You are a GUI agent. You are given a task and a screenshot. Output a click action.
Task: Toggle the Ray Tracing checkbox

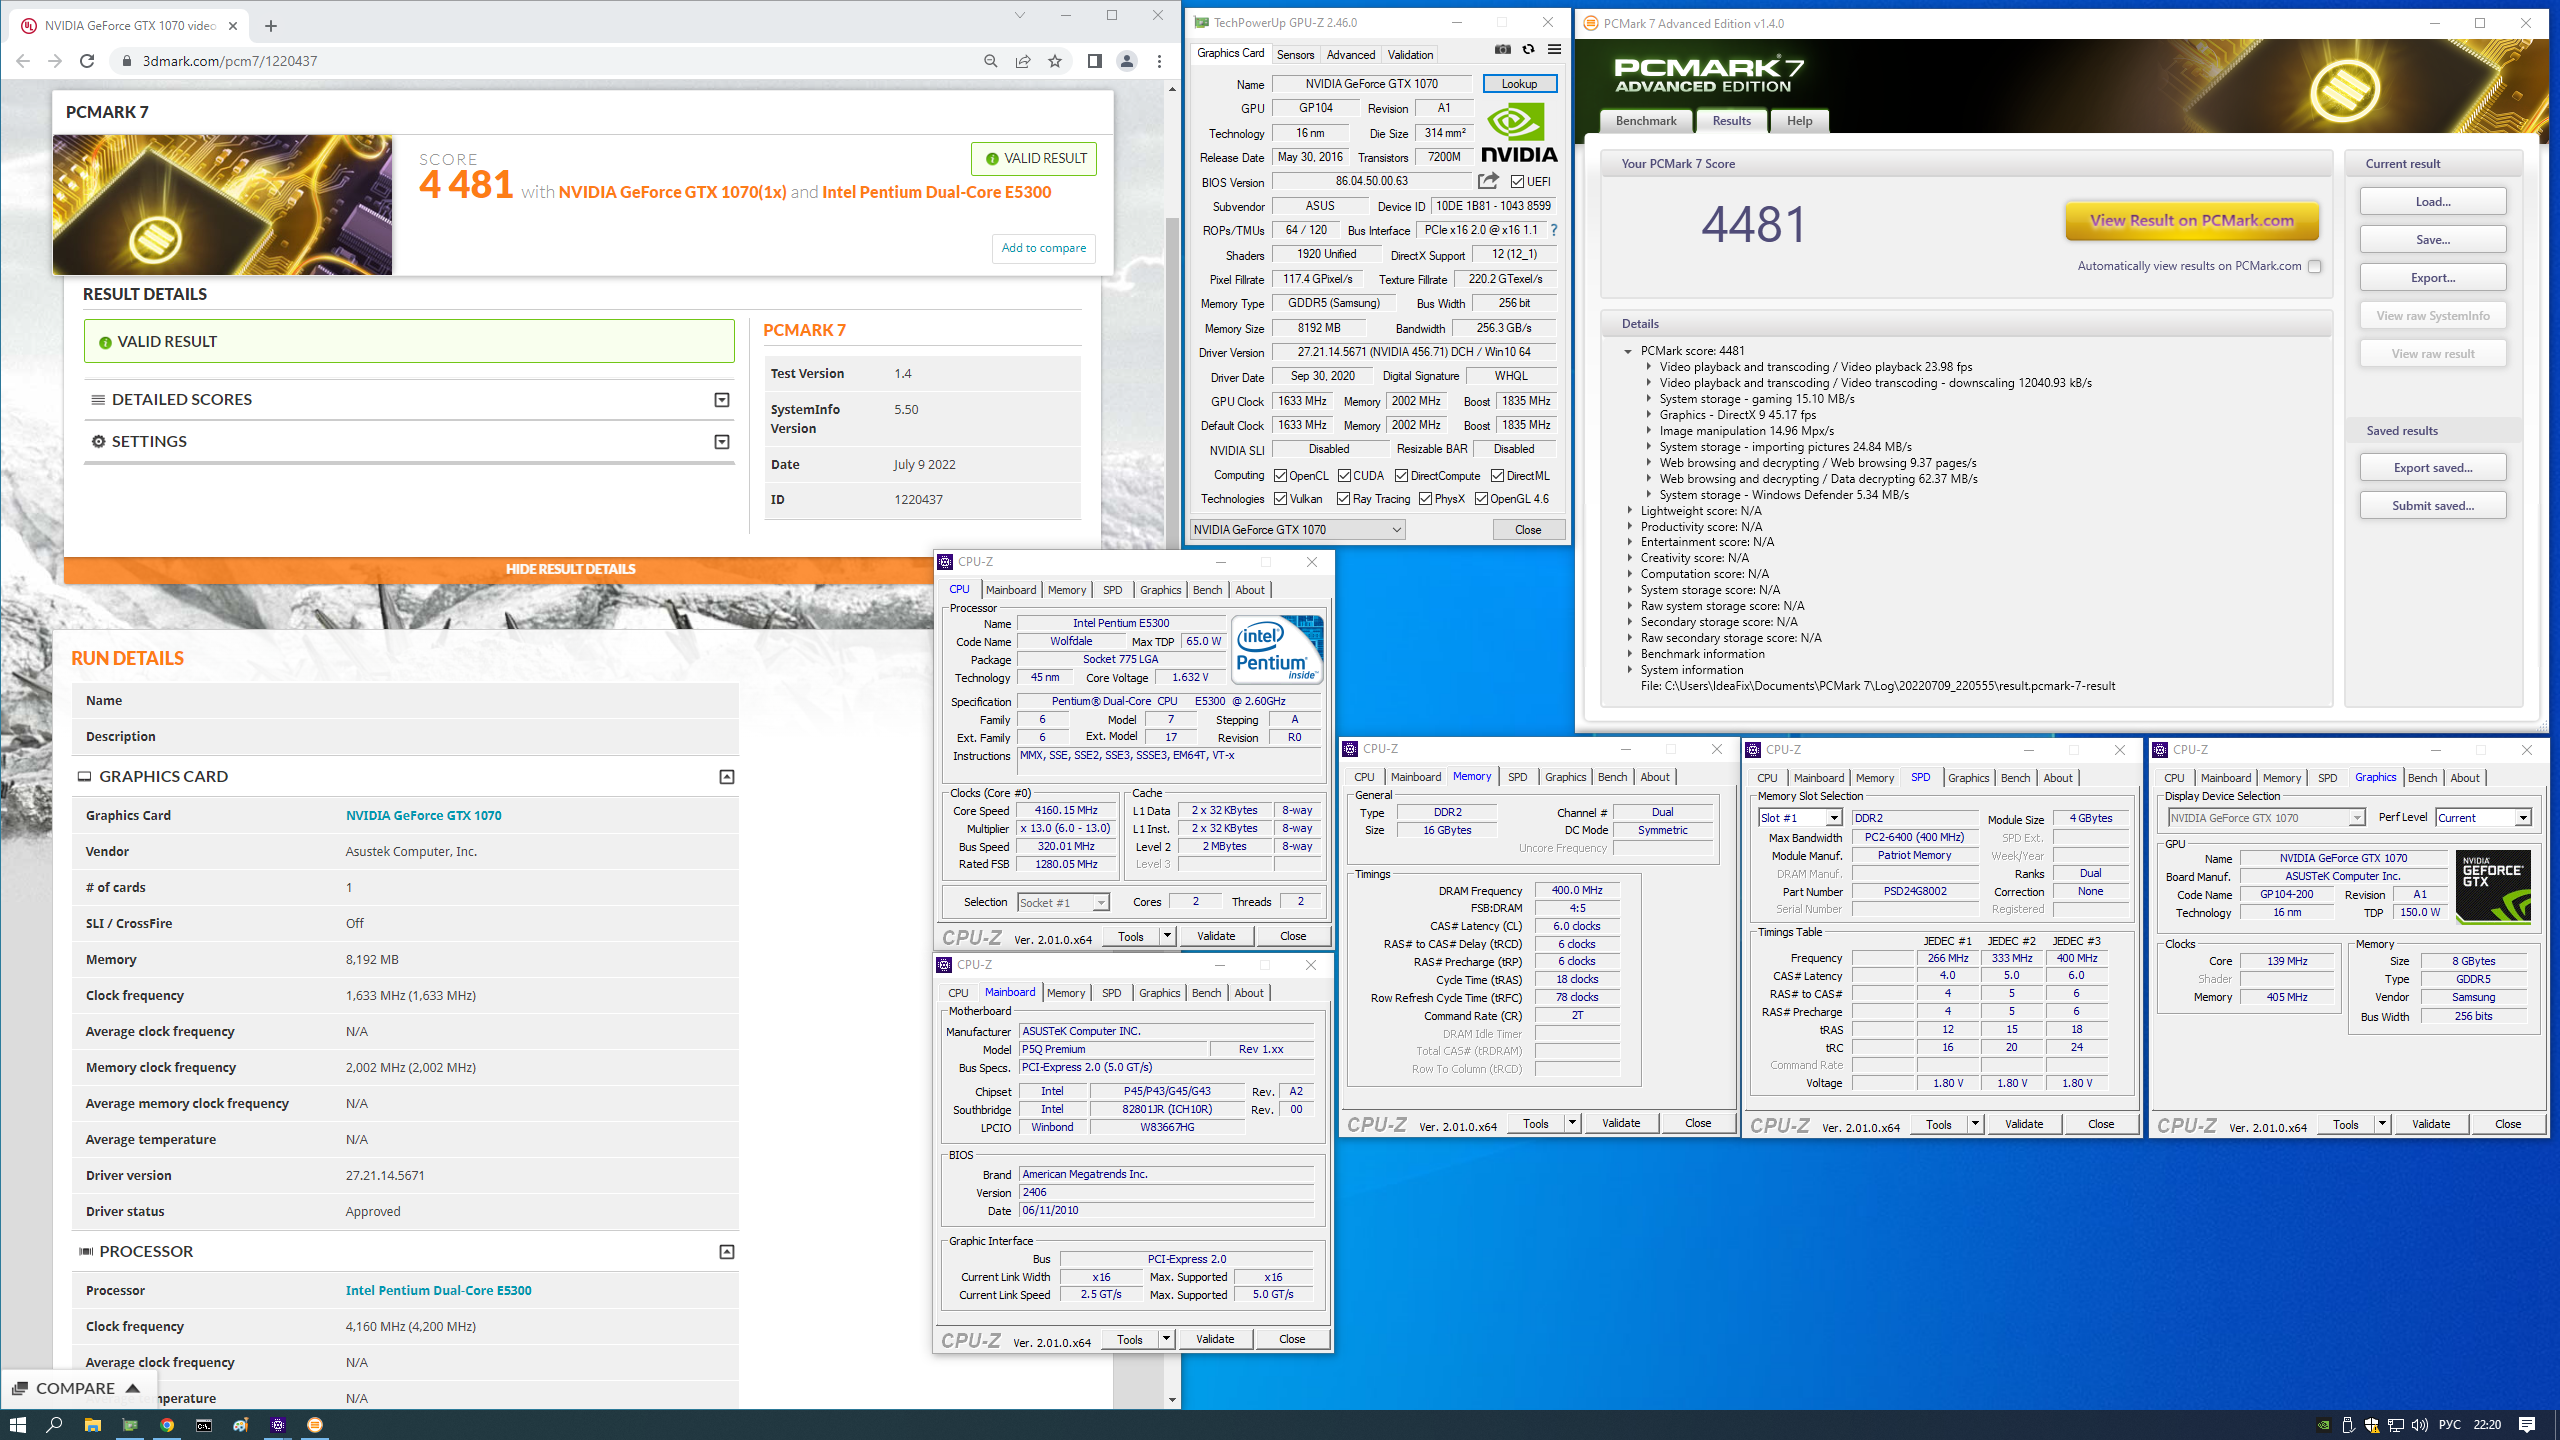click(1343, 499)
